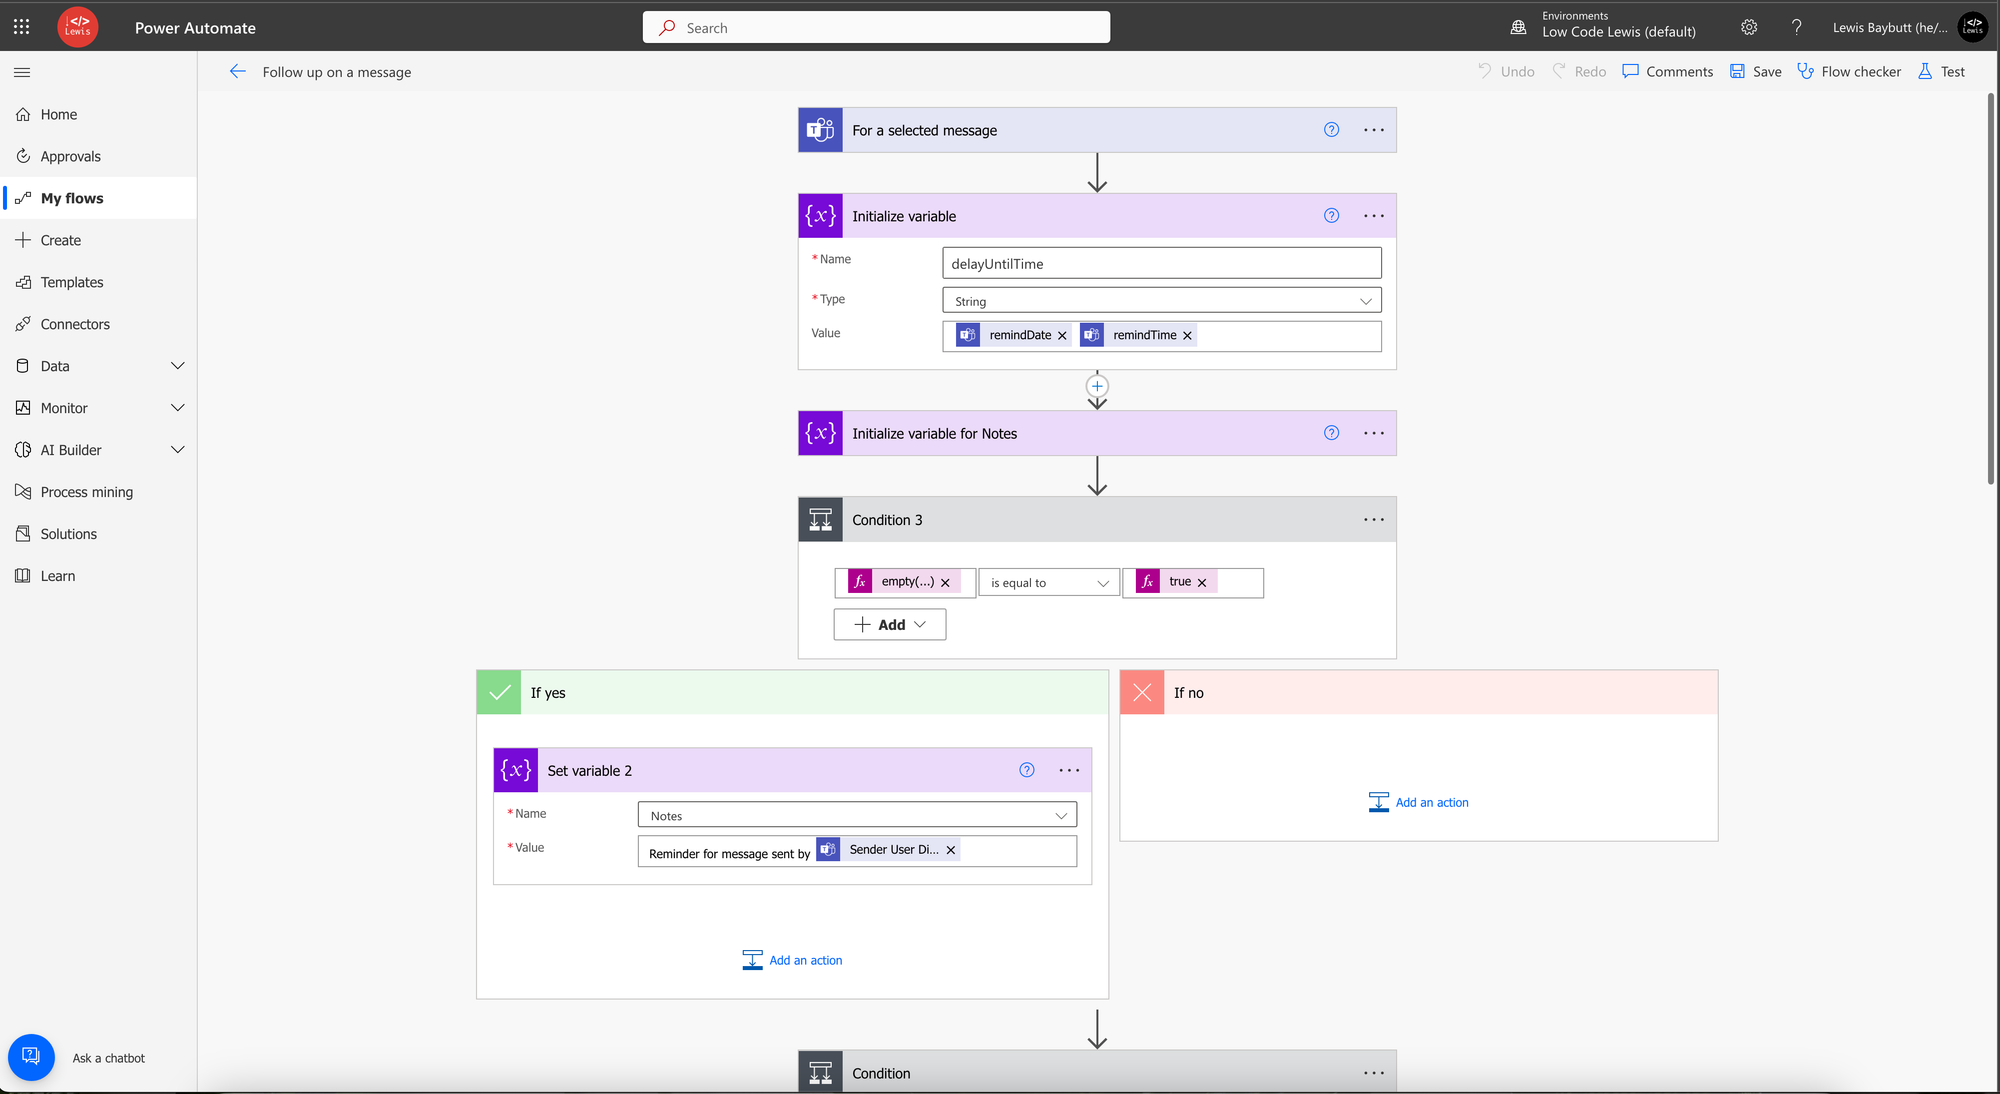Screen dimensions: 2000x1094
Task: Open help for Initialize variable action
Action: click(1331, 216)
